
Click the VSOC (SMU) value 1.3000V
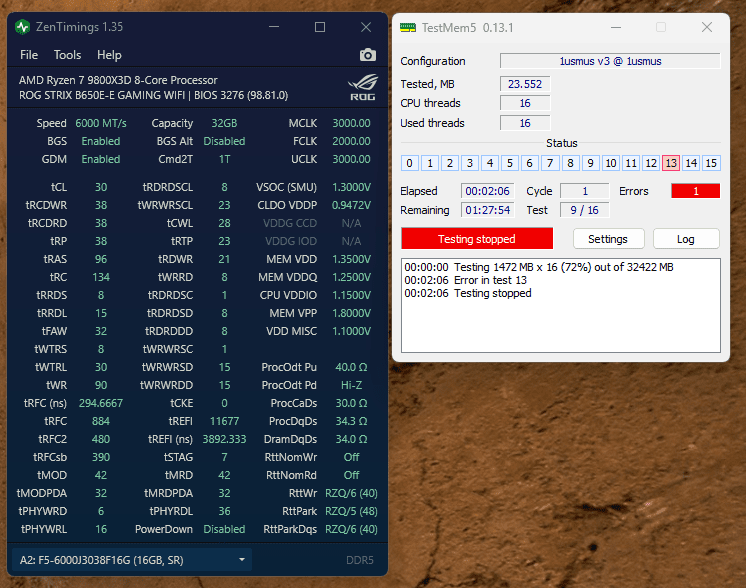[x=351, y=187]
